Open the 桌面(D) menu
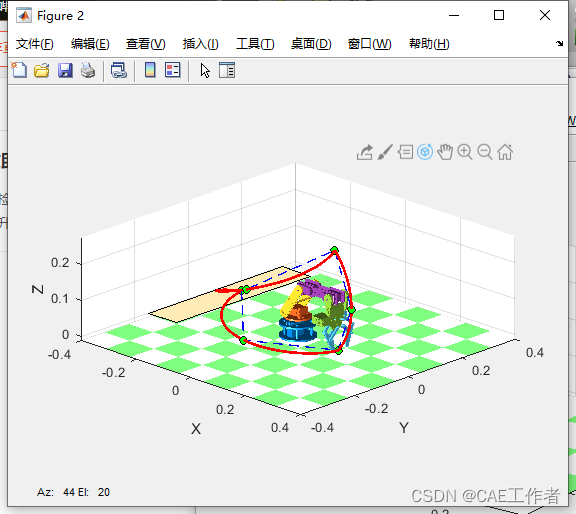The height and width of the screenshot is (514, 576). point(311,44)
